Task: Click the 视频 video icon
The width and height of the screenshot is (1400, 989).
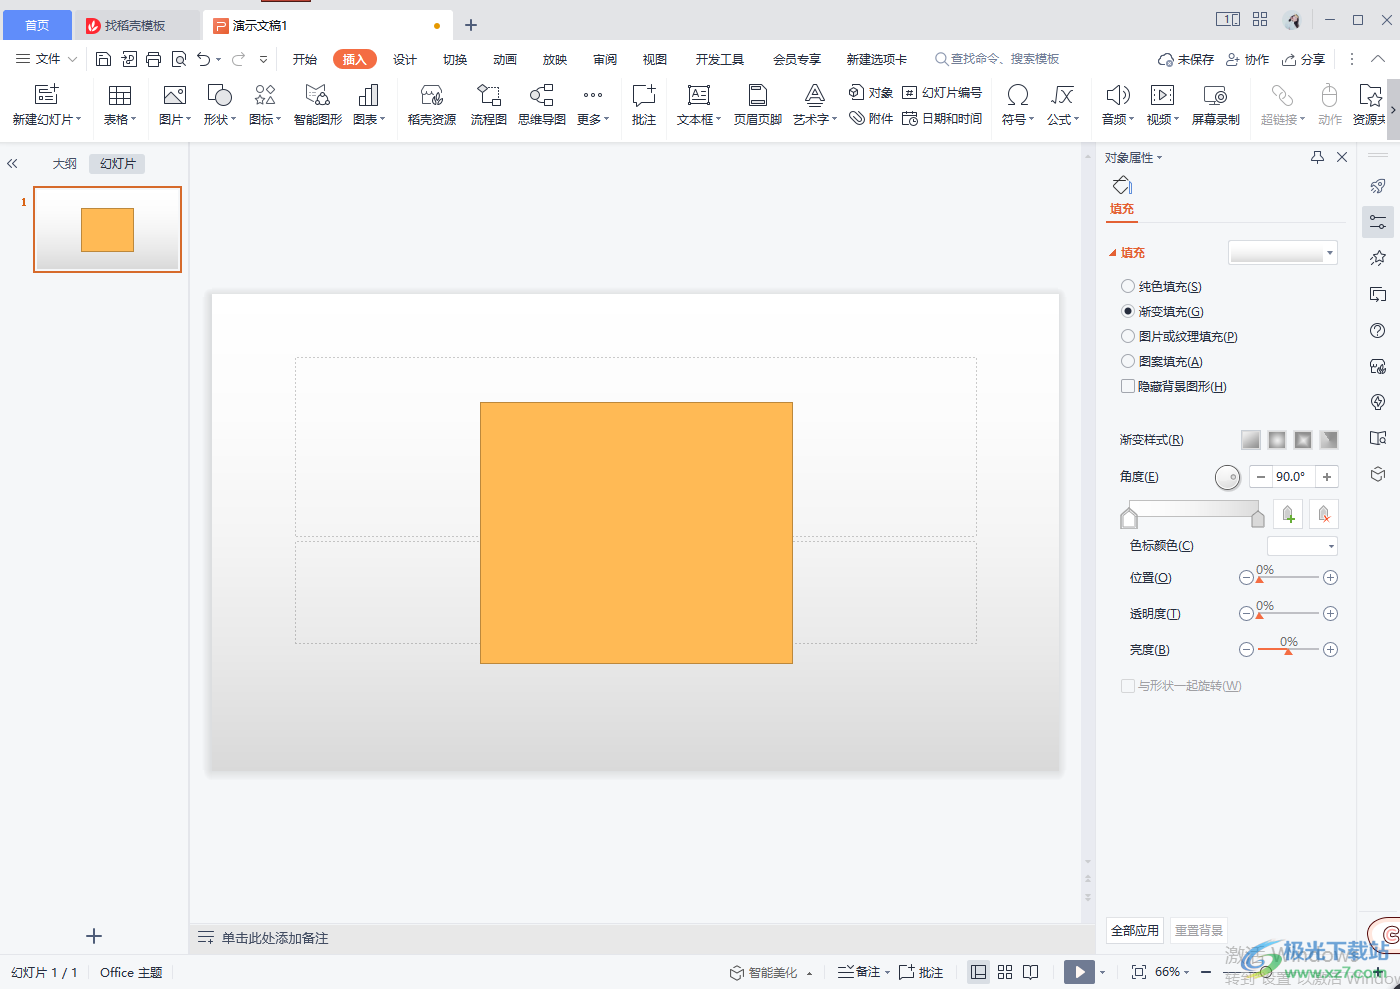Action: click(1162, 105)
